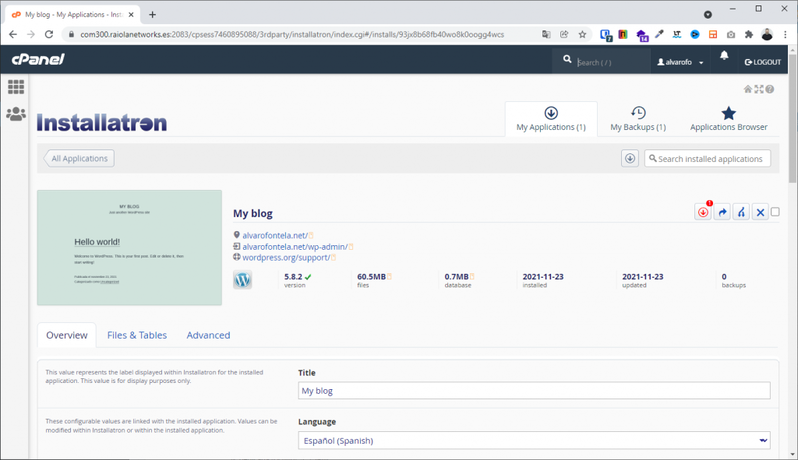The width and height of the screenshot is (798, 460).
Task: Click the help question mark icon
Action: [x=770, y=89]
